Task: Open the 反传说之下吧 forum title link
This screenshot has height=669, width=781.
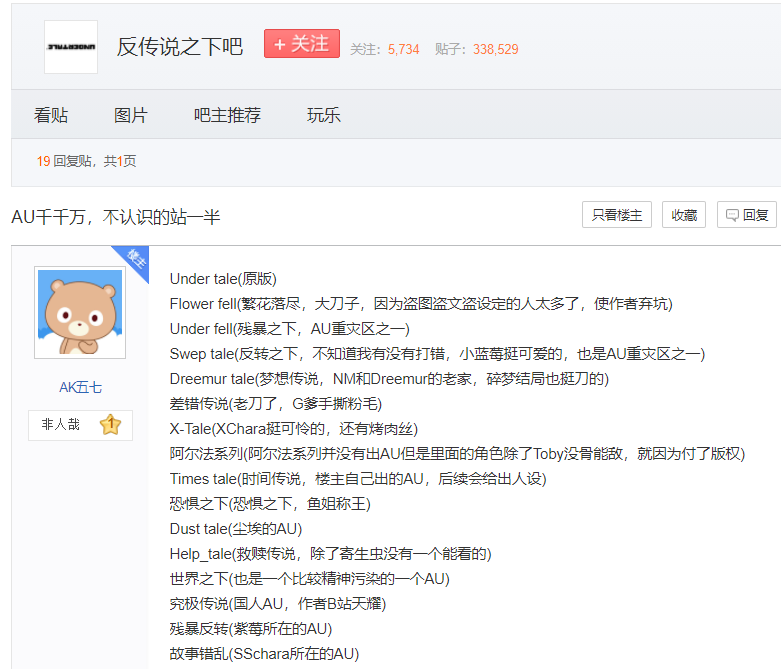Action: 180,47
